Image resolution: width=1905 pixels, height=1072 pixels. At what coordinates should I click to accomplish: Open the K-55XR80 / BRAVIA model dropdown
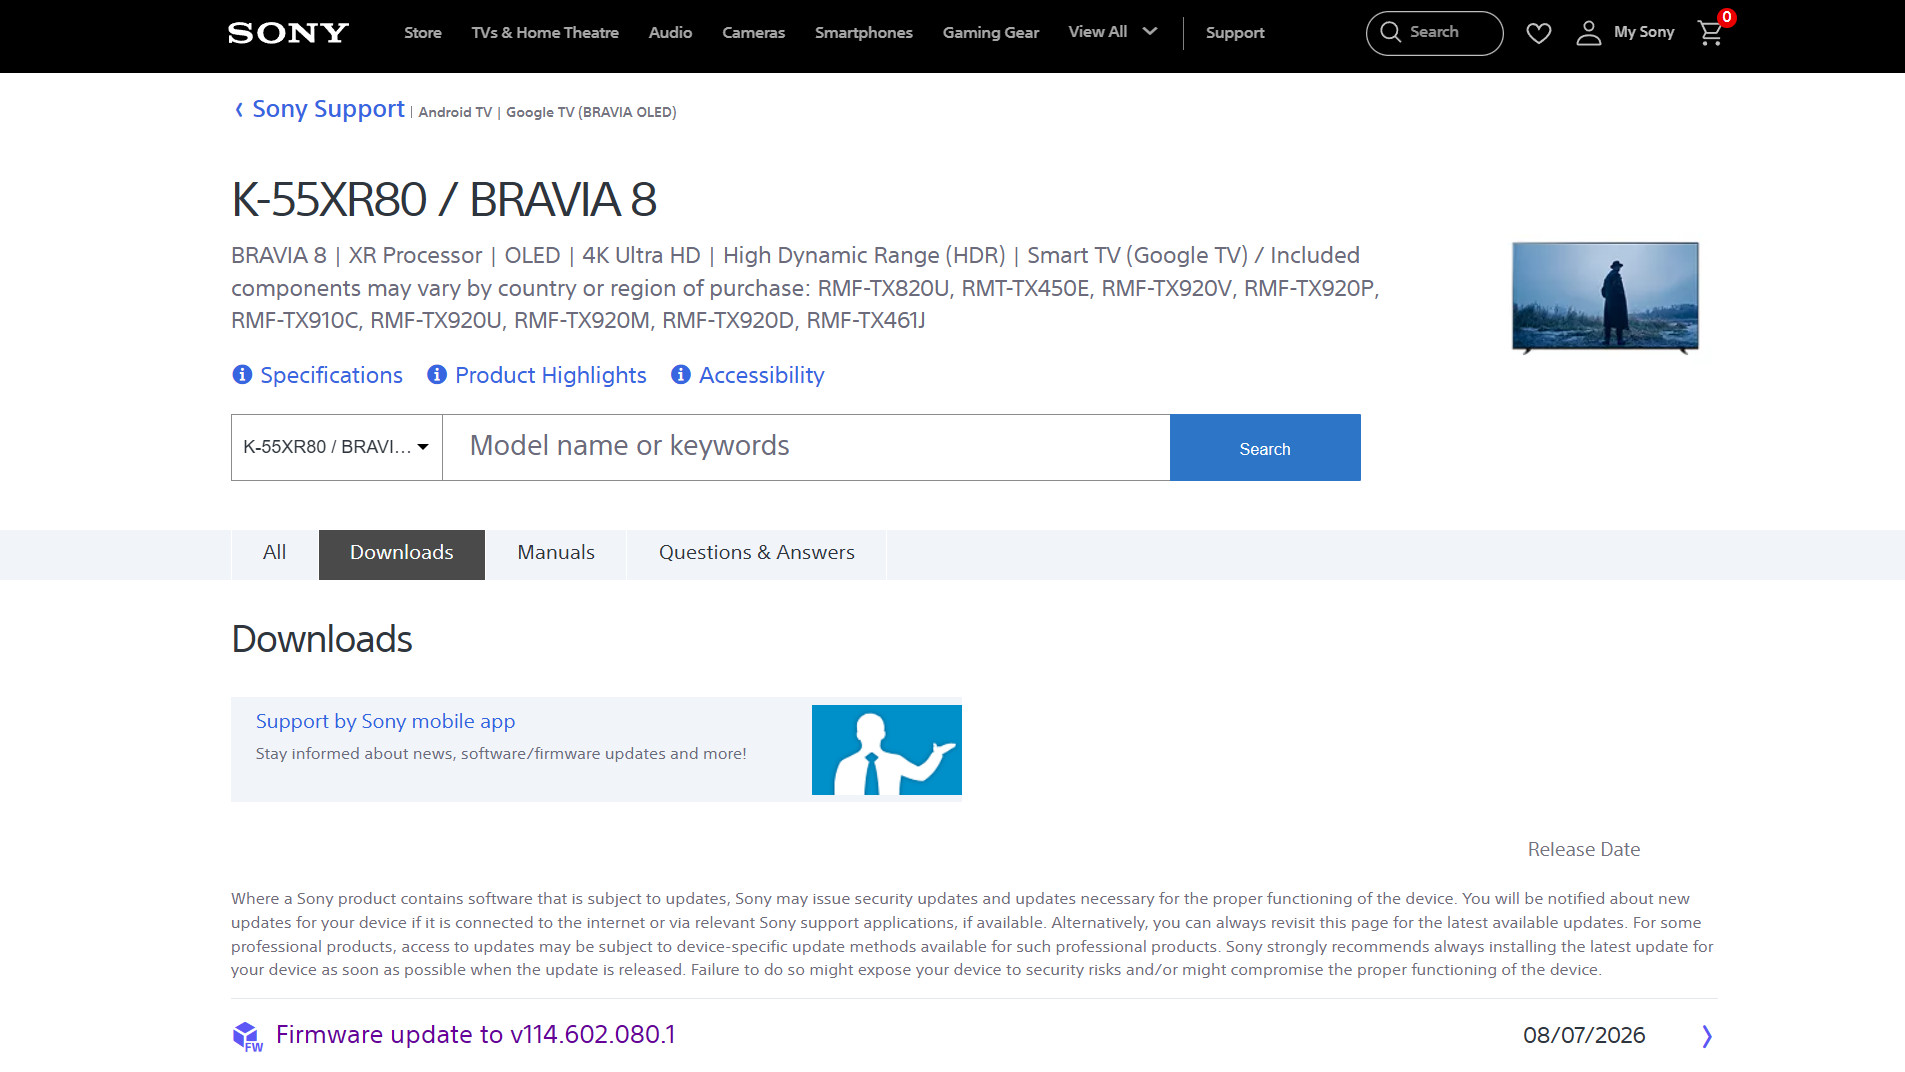tap(337, 447)
